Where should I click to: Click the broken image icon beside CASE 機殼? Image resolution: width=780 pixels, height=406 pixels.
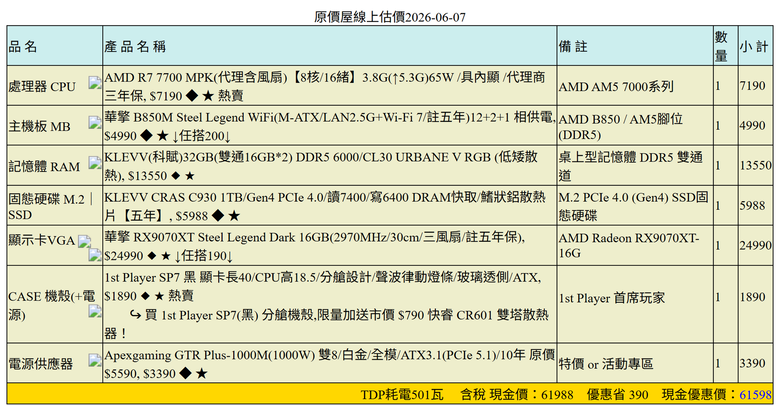point(95,311)
